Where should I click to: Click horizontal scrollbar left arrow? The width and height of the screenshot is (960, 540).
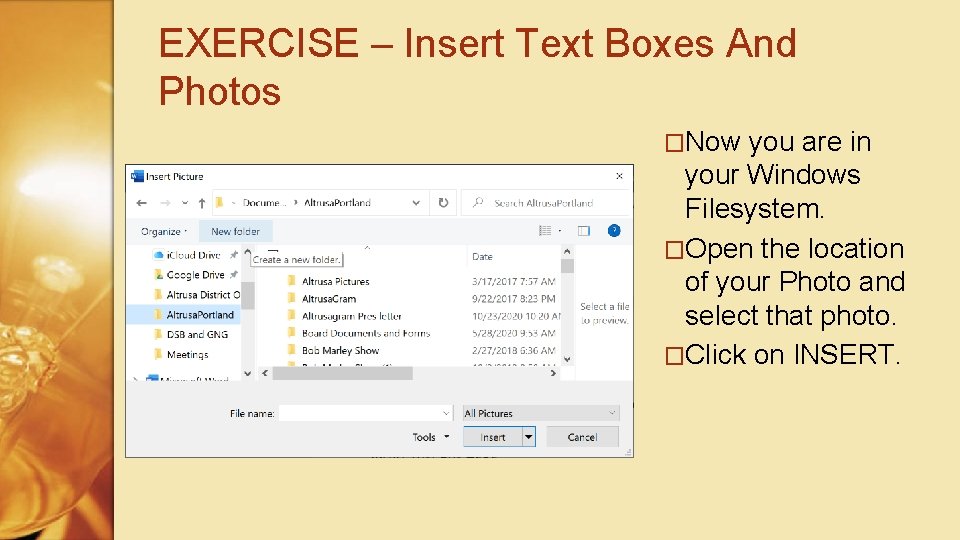point(264,373)
